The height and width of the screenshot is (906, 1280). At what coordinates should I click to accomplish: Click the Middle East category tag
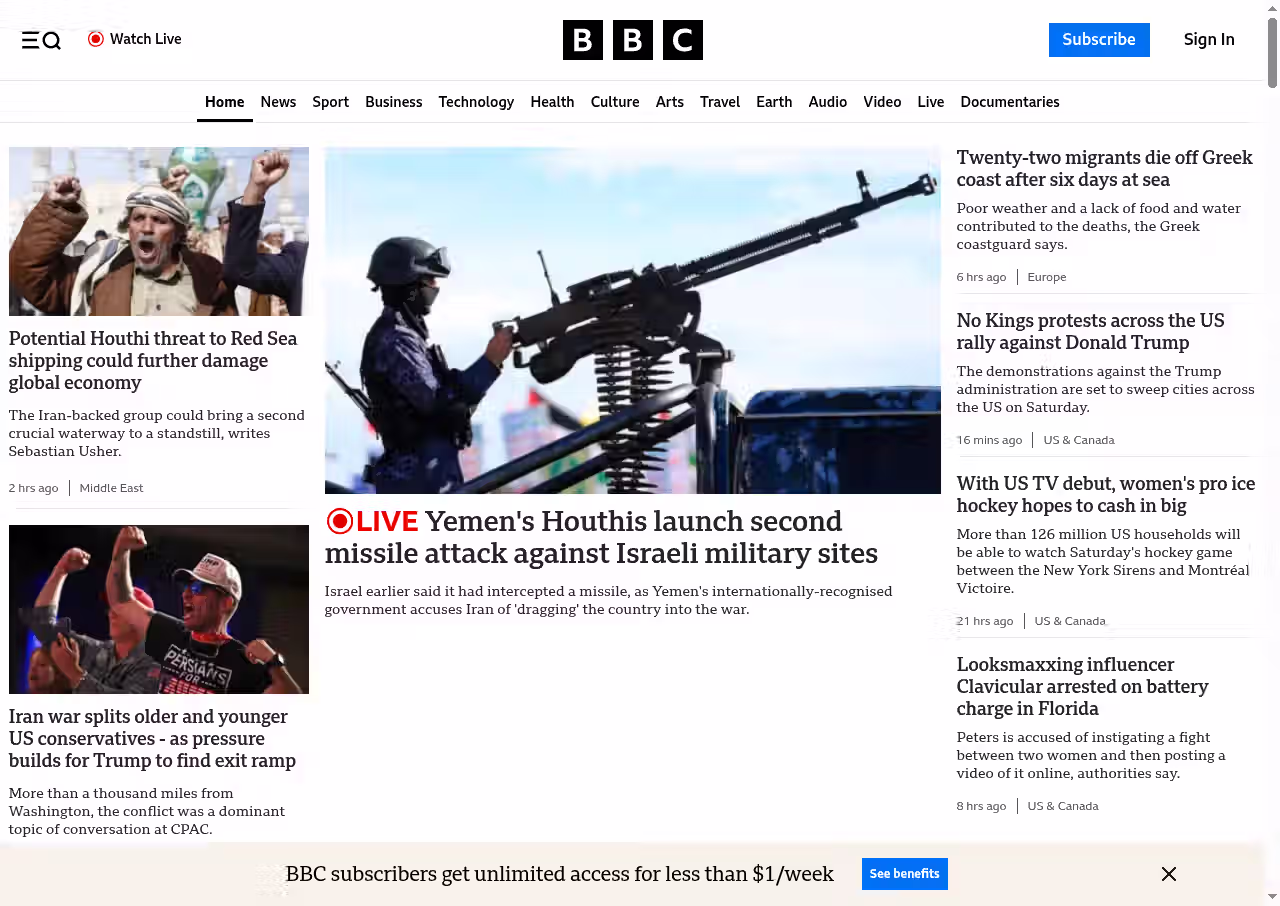tap(111, 488)
